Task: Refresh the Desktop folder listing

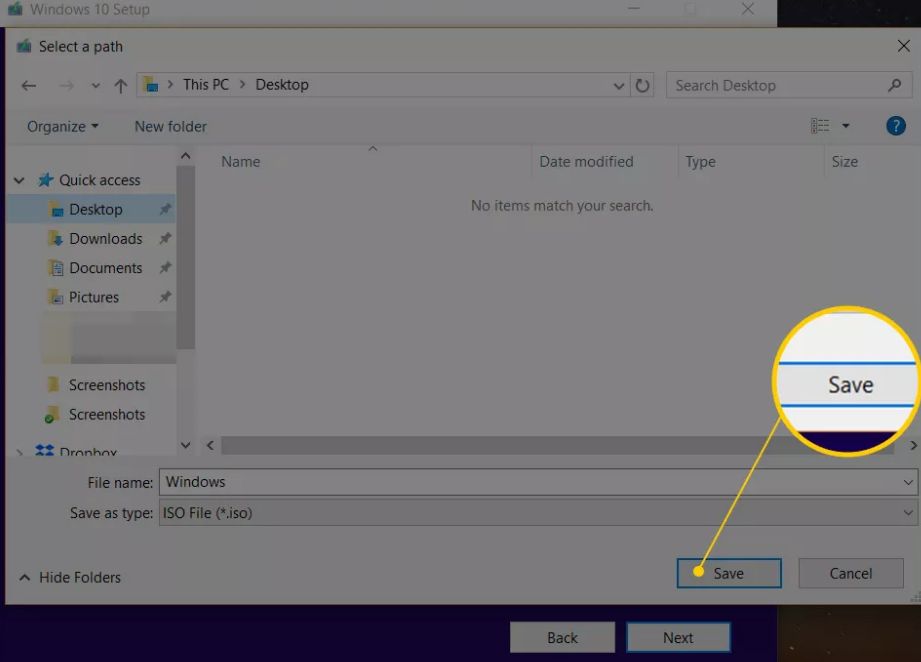Action: coord(643,86)
